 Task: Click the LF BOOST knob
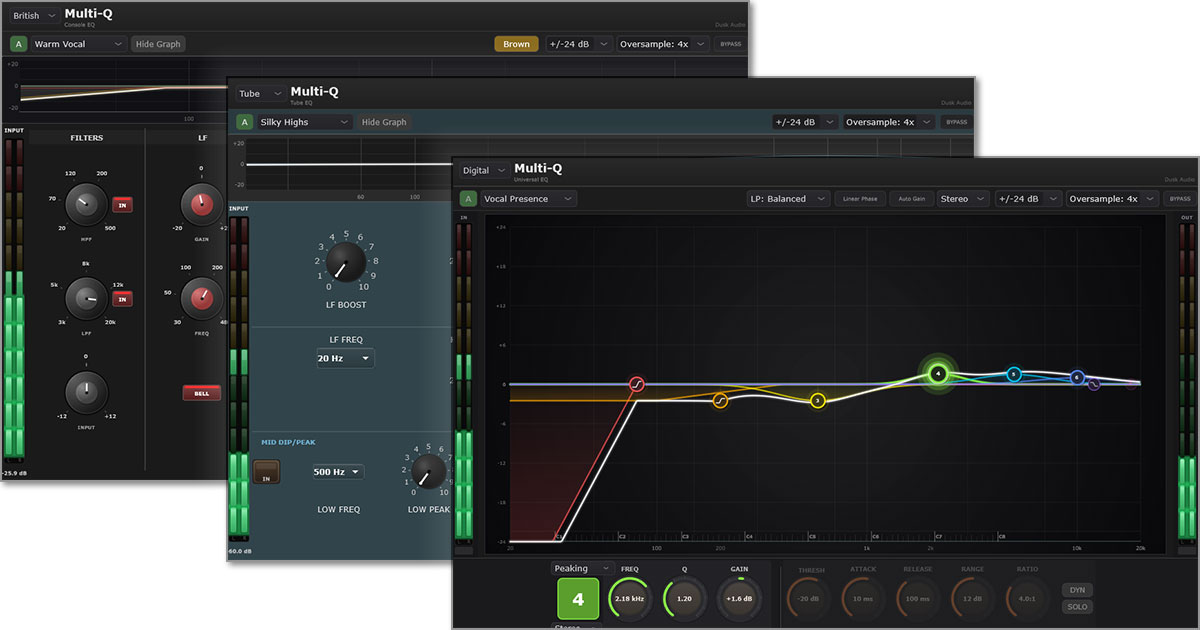pos(340,263)
